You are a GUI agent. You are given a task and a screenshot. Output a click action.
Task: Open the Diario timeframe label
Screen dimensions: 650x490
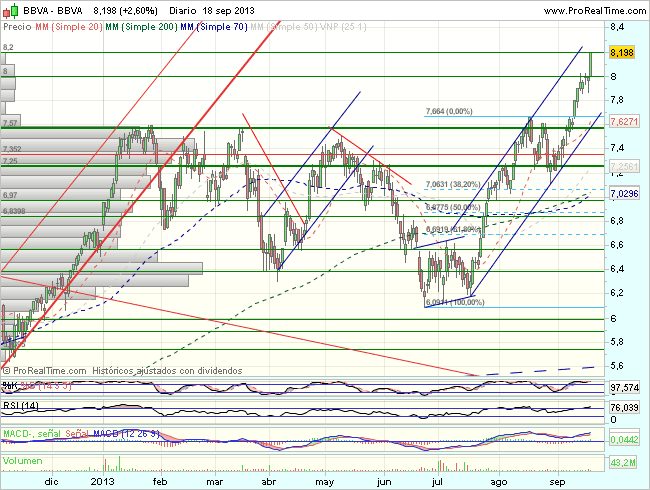click(x=182, y=11)
